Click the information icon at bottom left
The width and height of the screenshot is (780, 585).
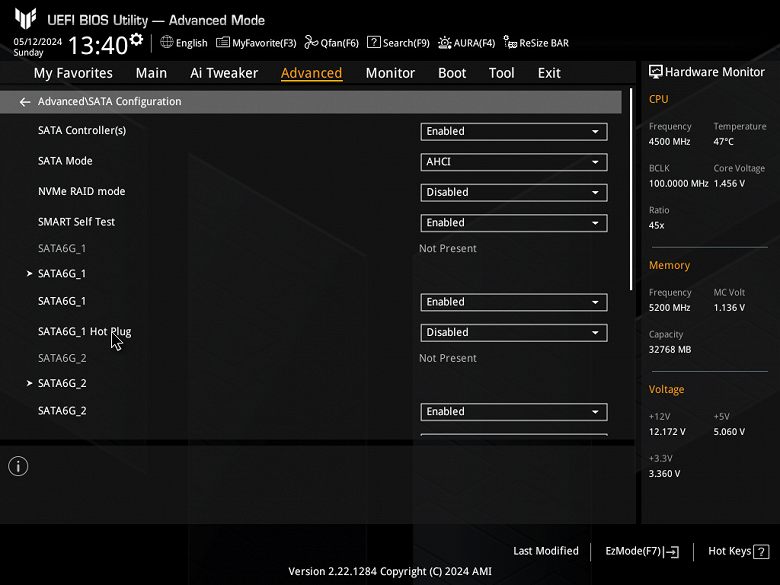point(18,466)
